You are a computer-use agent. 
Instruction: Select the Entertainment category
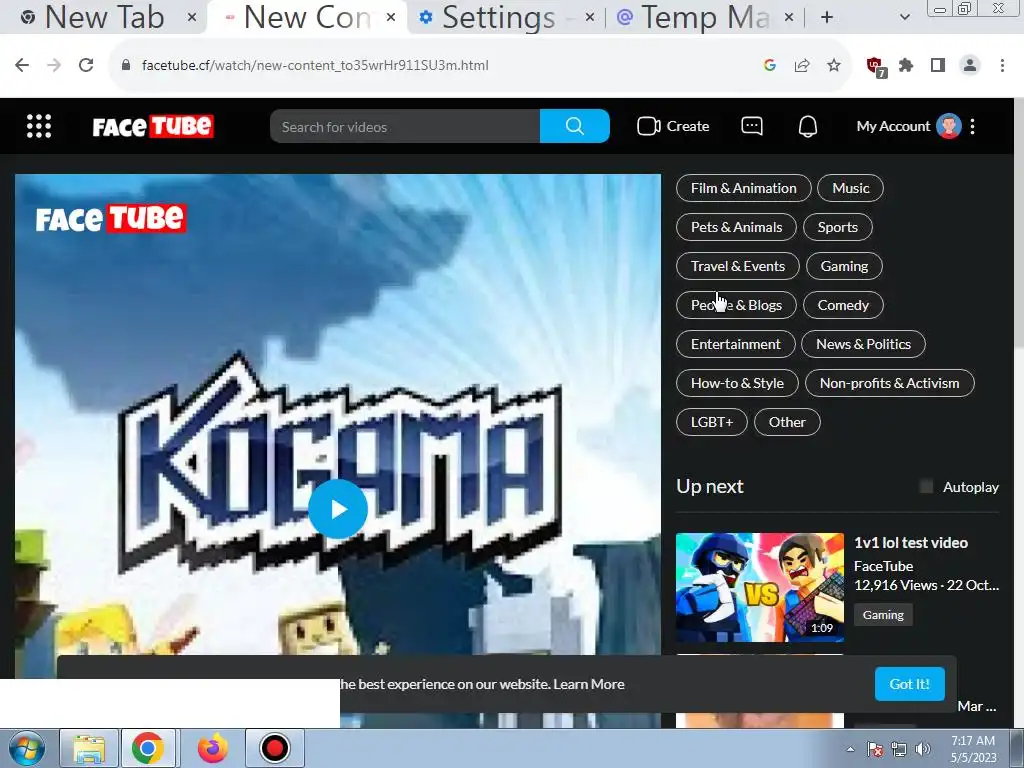coord(735,344)
